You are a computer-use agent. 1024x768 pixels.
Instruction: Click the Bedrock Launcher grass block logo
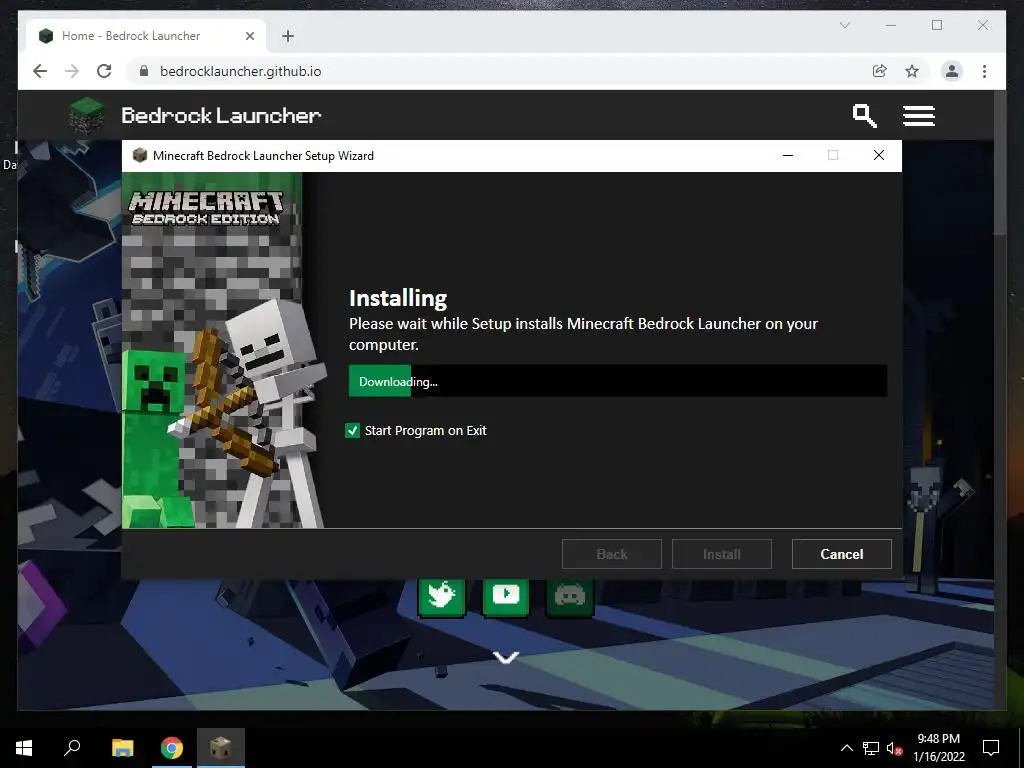pos(86,116)
